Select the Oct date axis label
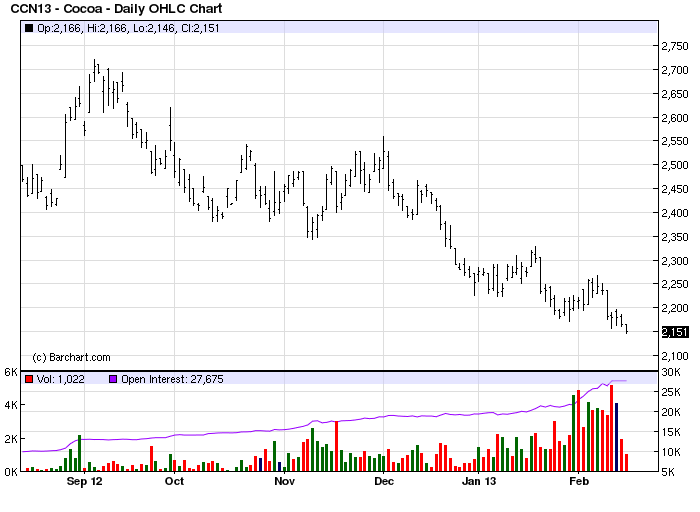This screenshot has width=700, height=512. tap(174, 481)
